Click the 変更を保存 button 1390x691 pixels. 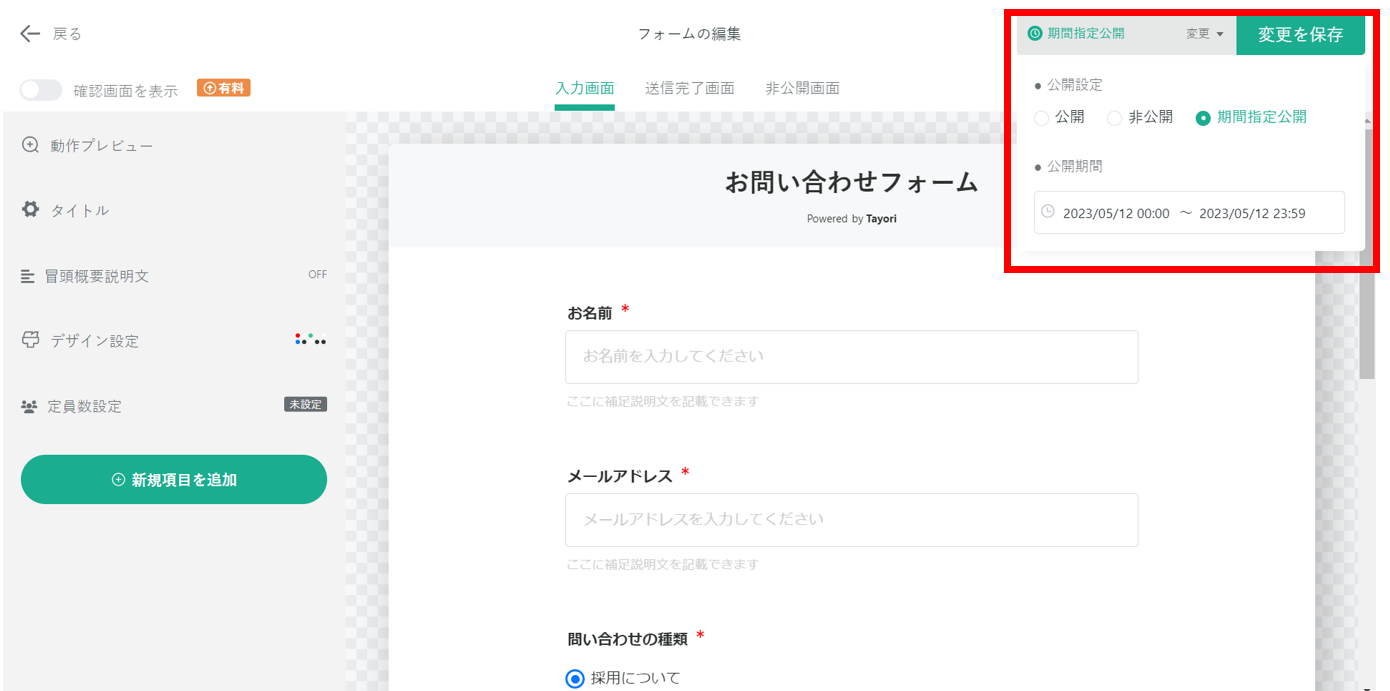point(1301,34)
